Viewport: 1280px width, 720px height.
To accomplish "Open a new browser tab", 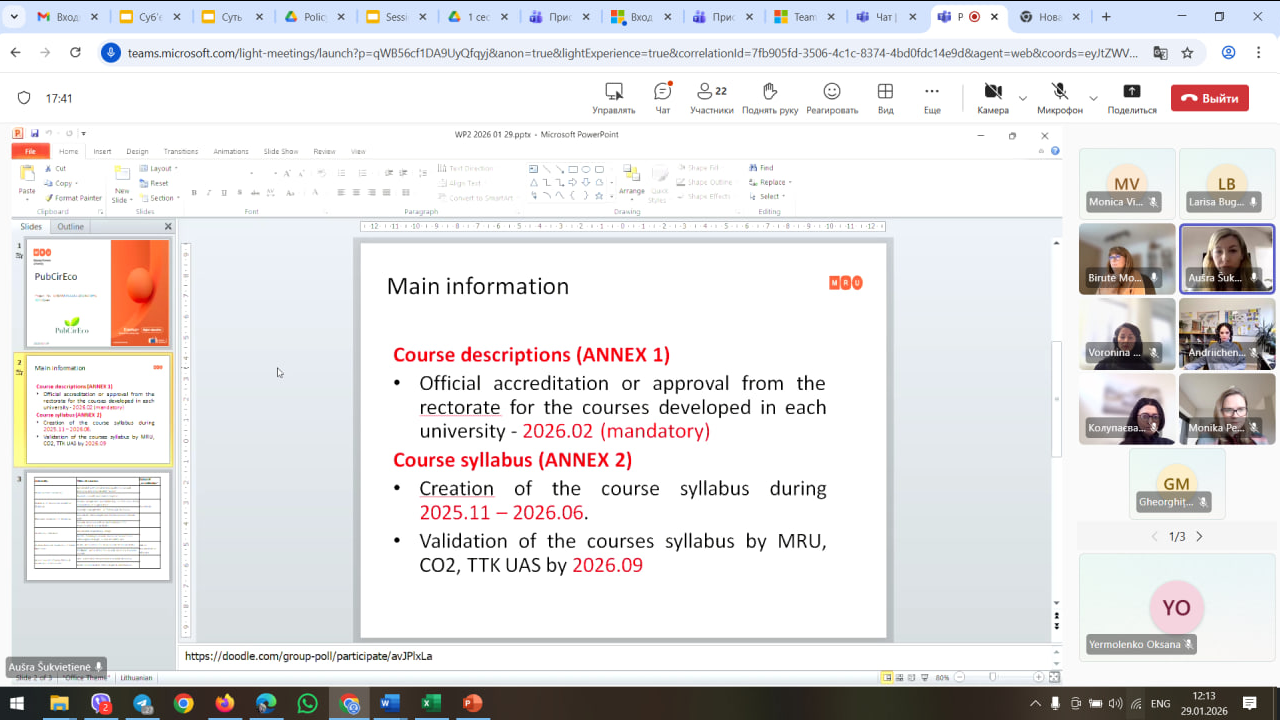I will coord(1106,17).
